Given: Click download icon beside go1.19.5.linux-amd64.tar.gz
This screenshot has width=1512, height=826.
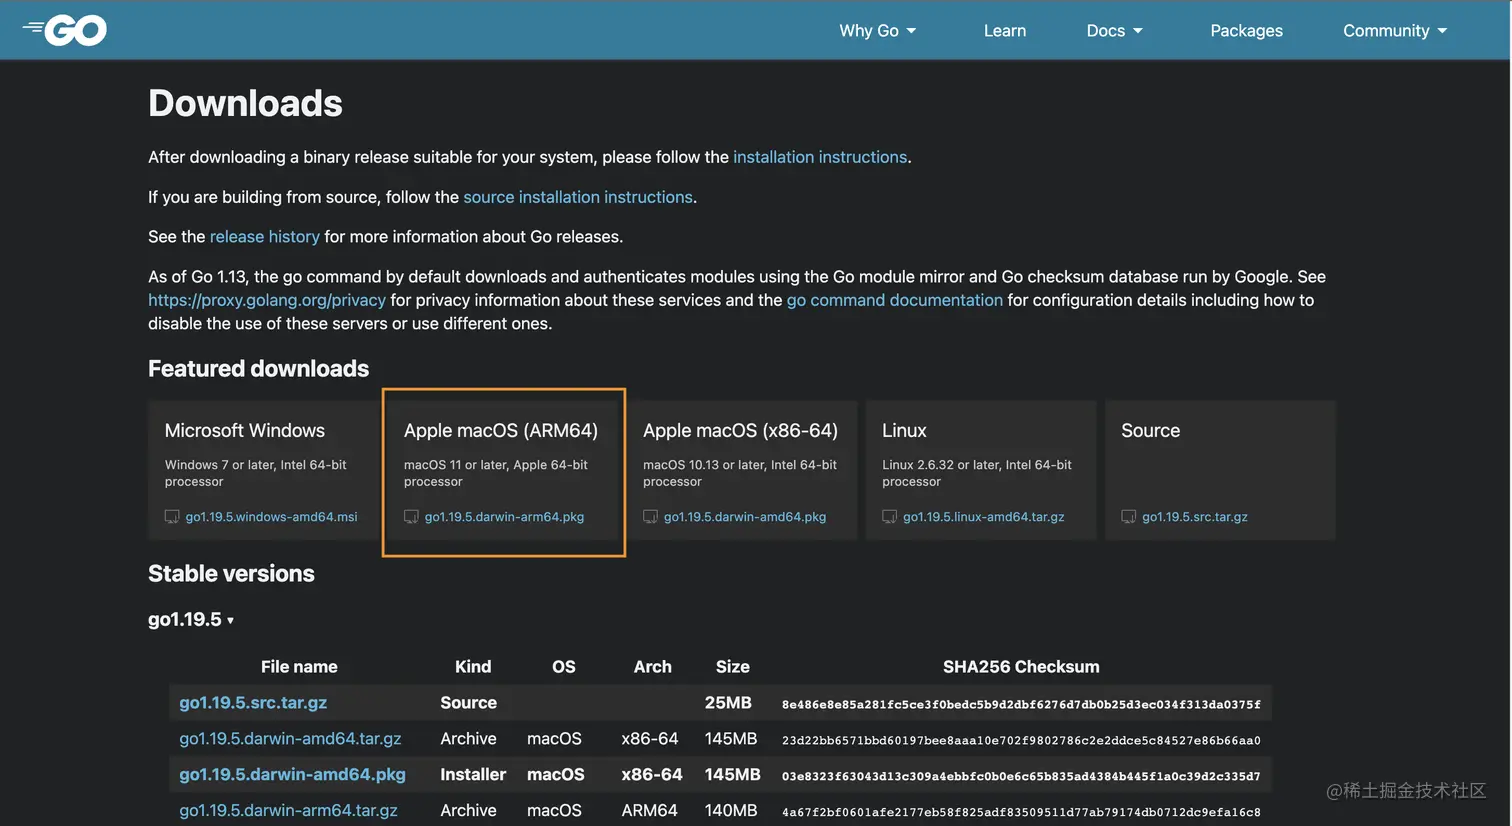Looking at the screenshot, I should tap(889, 517).
